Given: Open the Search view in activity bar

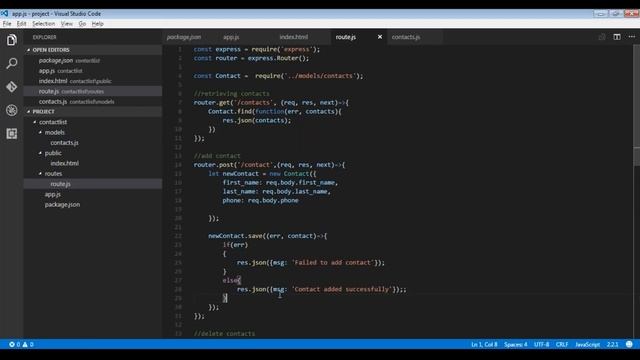Looking at the screenshot, I should [x=11, y=63].
